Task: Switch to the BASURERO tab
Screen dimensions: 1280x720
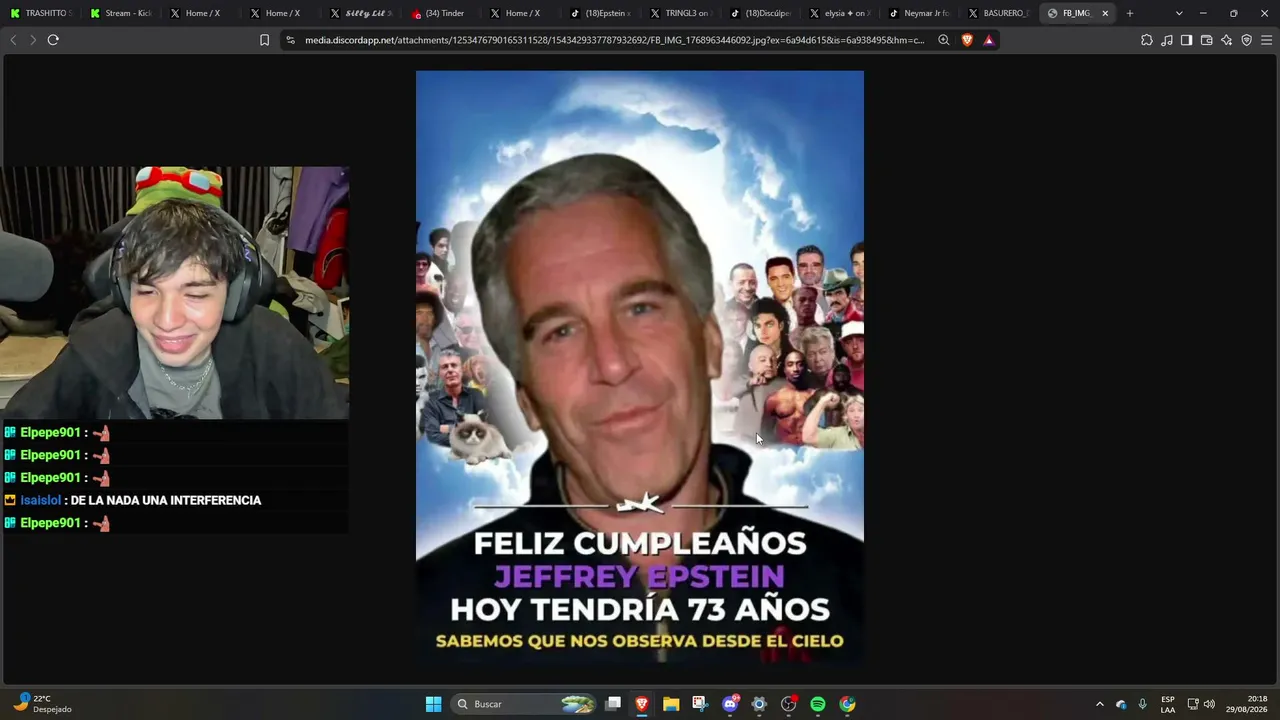Action: (1000, 13)
